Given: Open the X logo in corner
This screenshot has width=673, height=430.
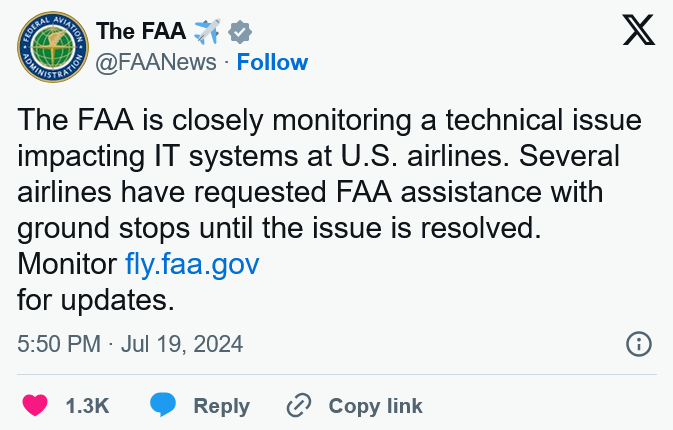Looking at the screenshot, I should (639, 30).
